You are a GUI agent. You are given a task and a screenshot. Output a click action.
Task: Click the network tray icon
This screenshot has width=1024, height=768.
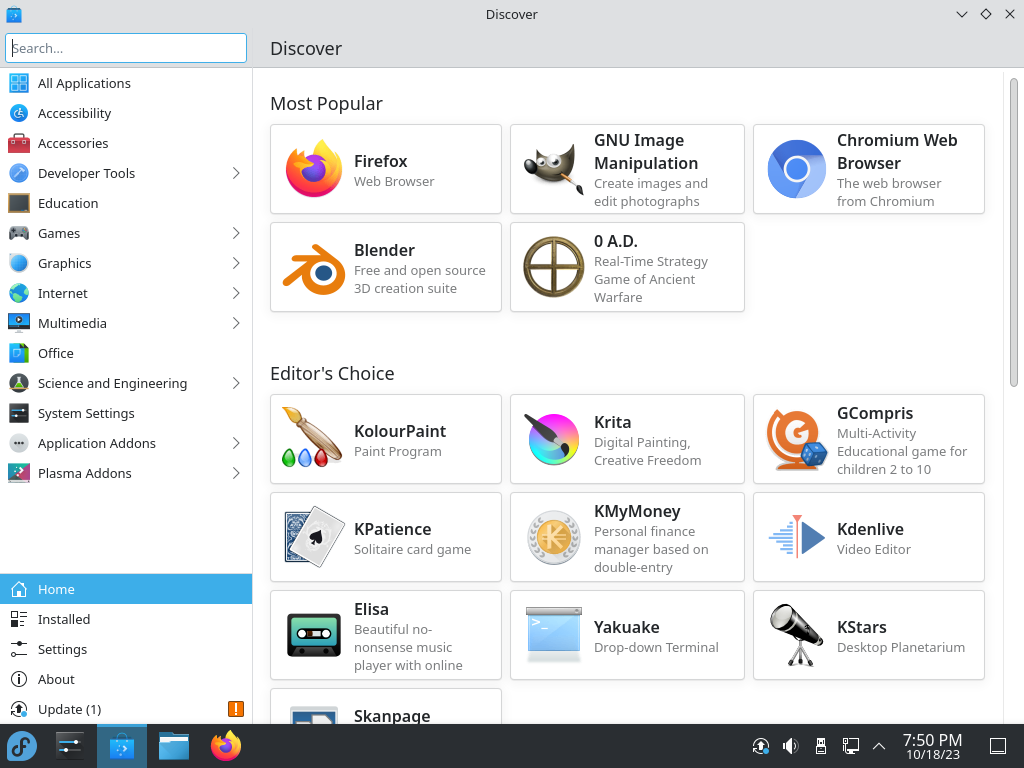pyautogui.click(x=850, y=746)
